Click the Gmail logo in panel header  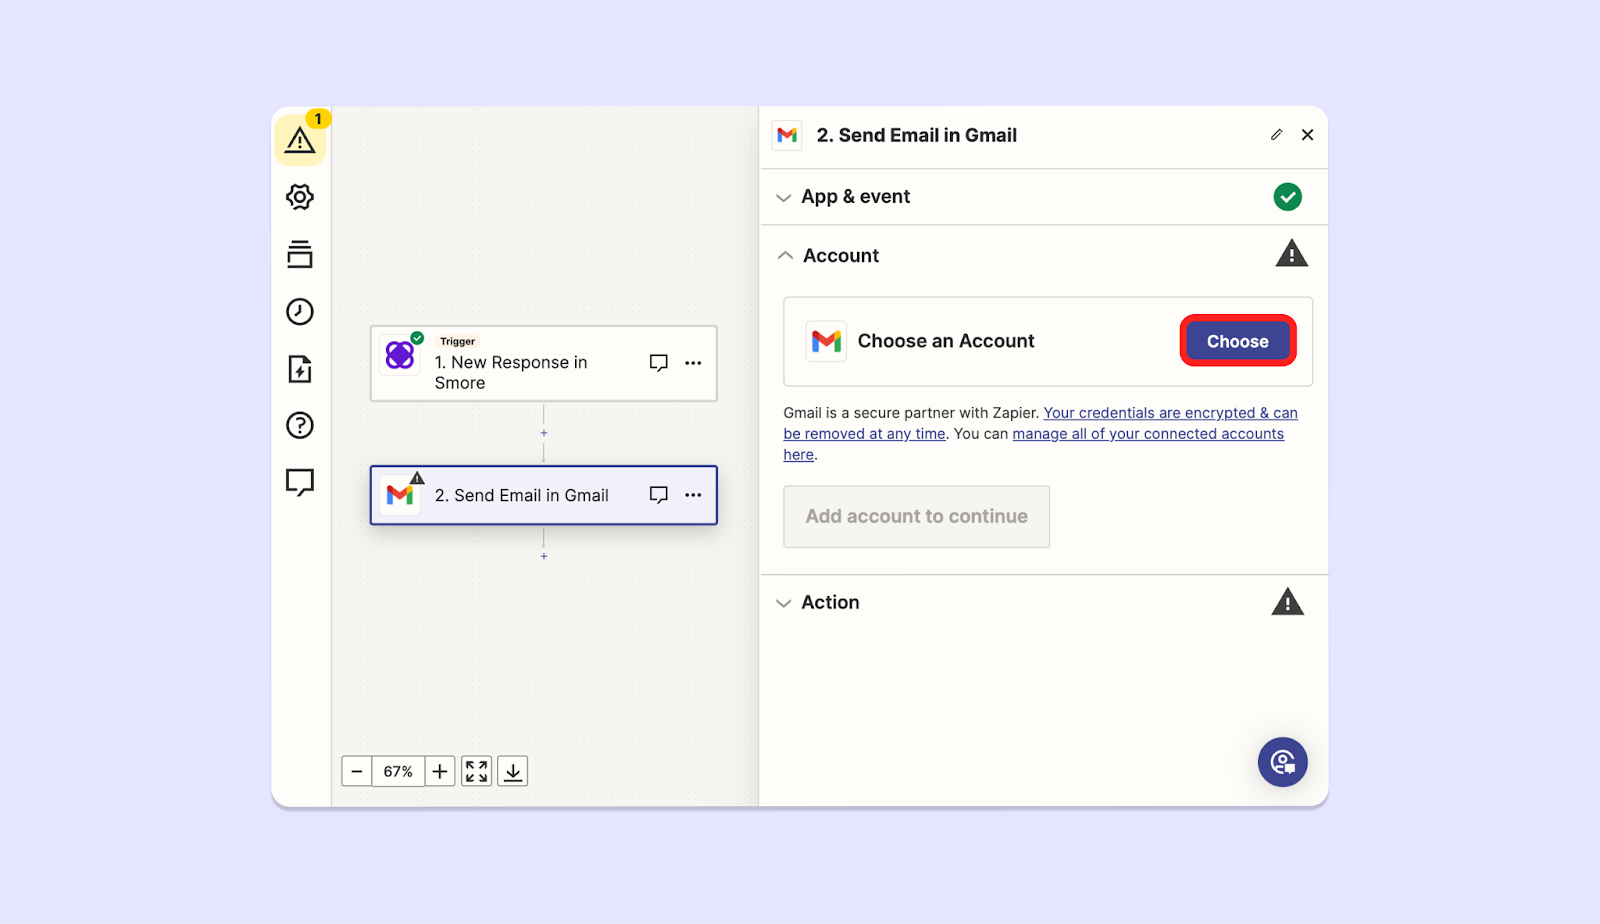coord(787,135)
